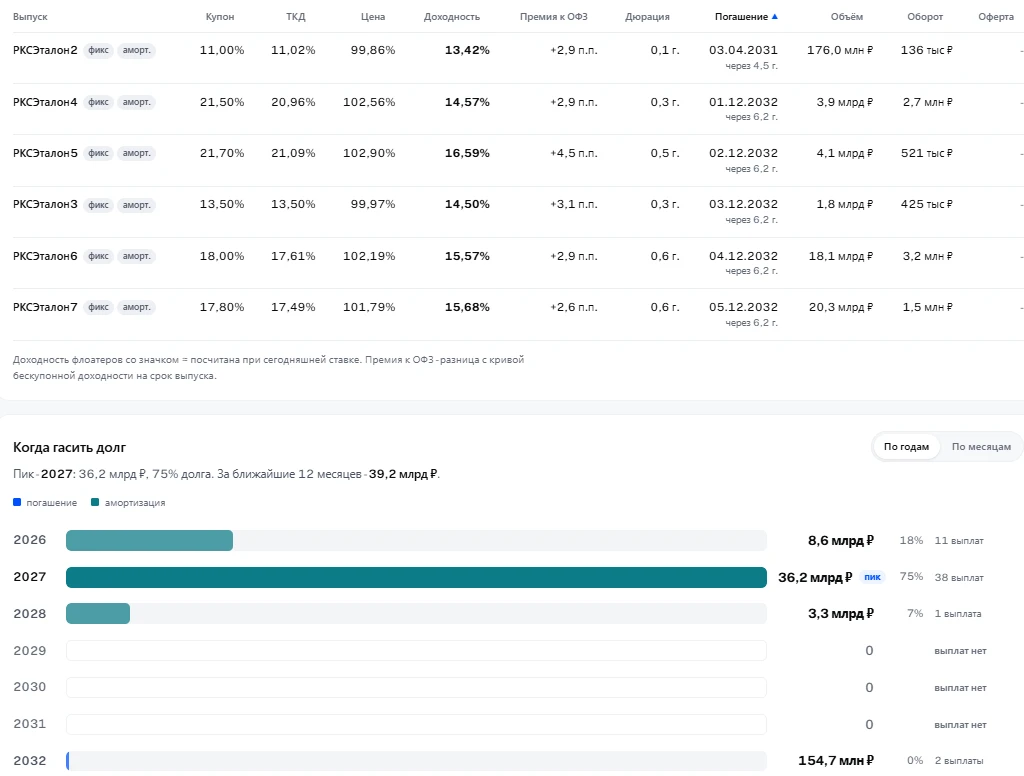Screen dimensions: 1024x776
Task: Click the фикс tag on РКСЭталон5
Action: tap(99, 154)
